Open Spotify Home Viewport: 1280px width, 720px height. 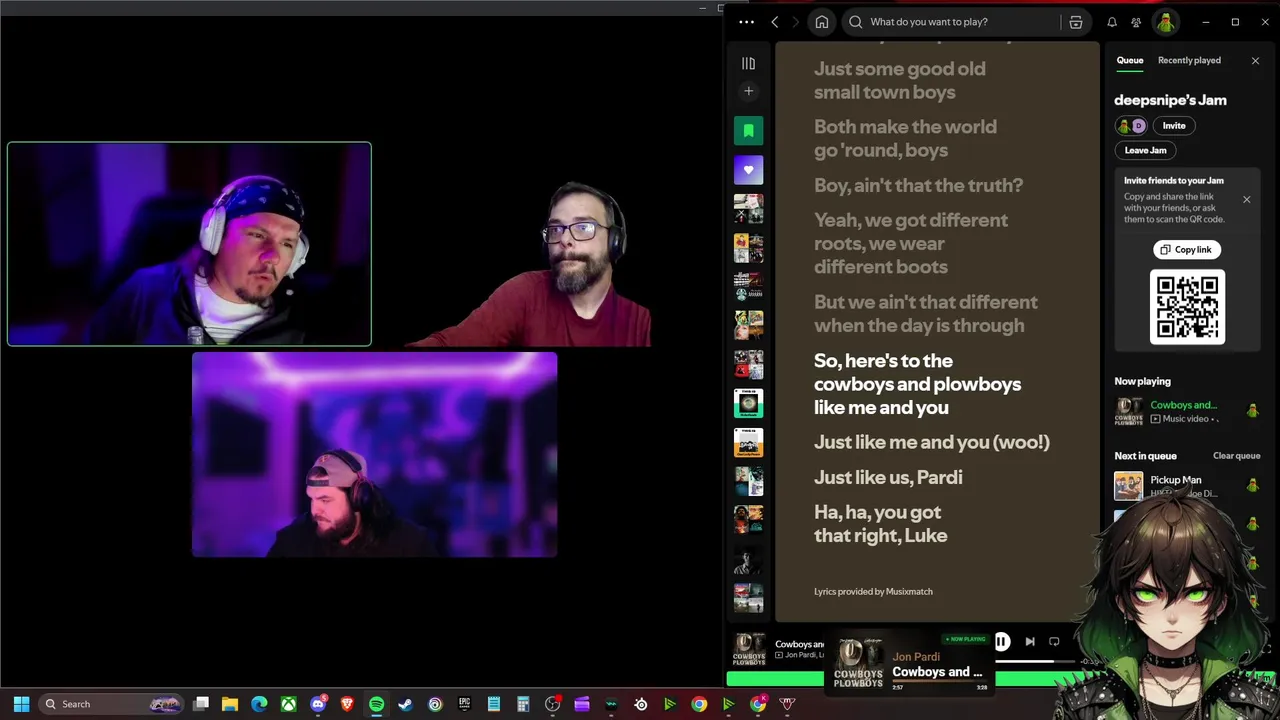[x=822, y=22]
